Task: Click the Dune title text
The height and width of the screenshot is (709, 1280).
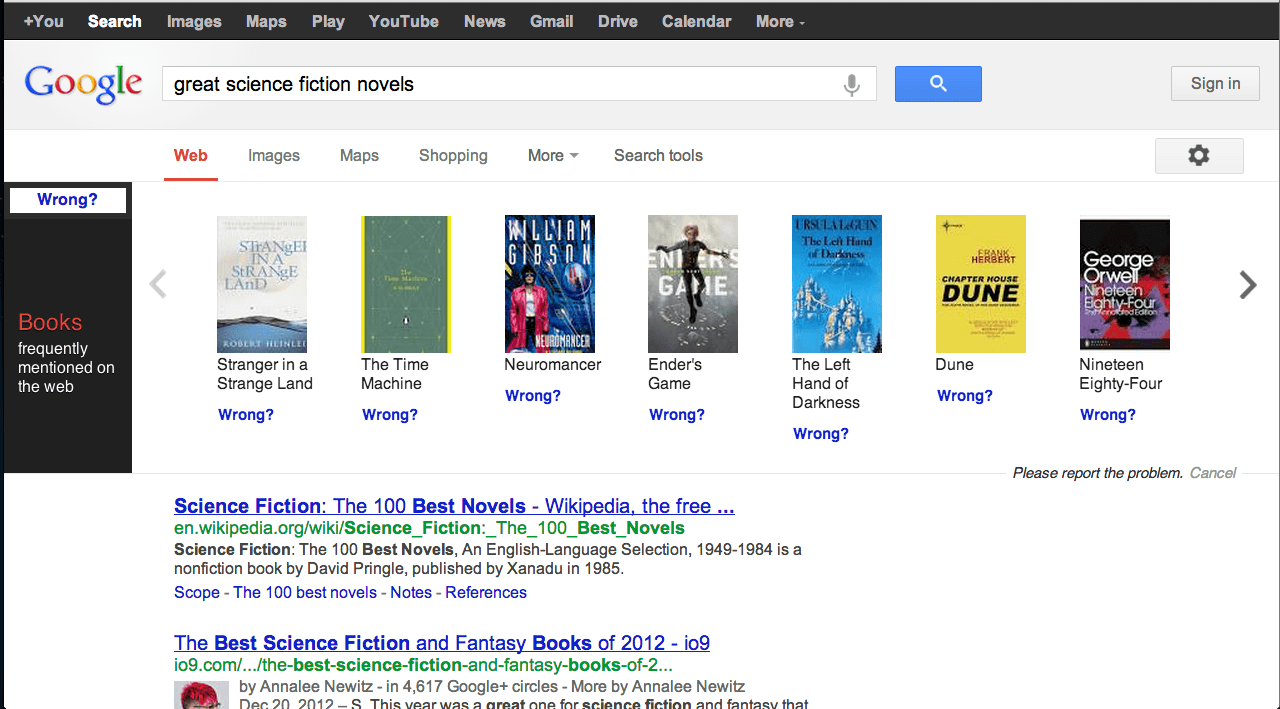Action: 954,365
